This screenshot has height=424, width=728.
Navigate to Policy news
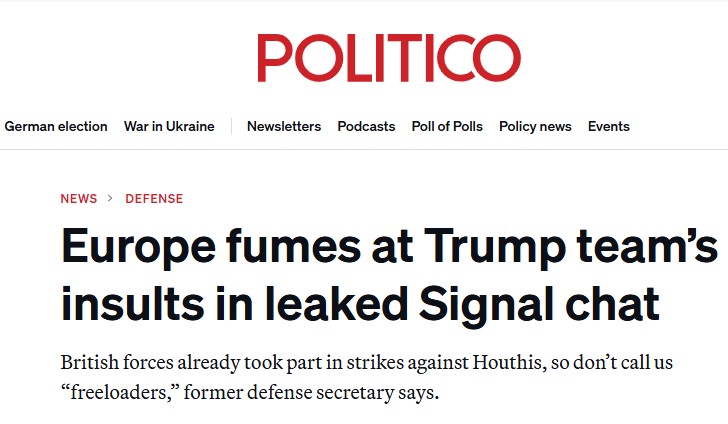[535, 127]
